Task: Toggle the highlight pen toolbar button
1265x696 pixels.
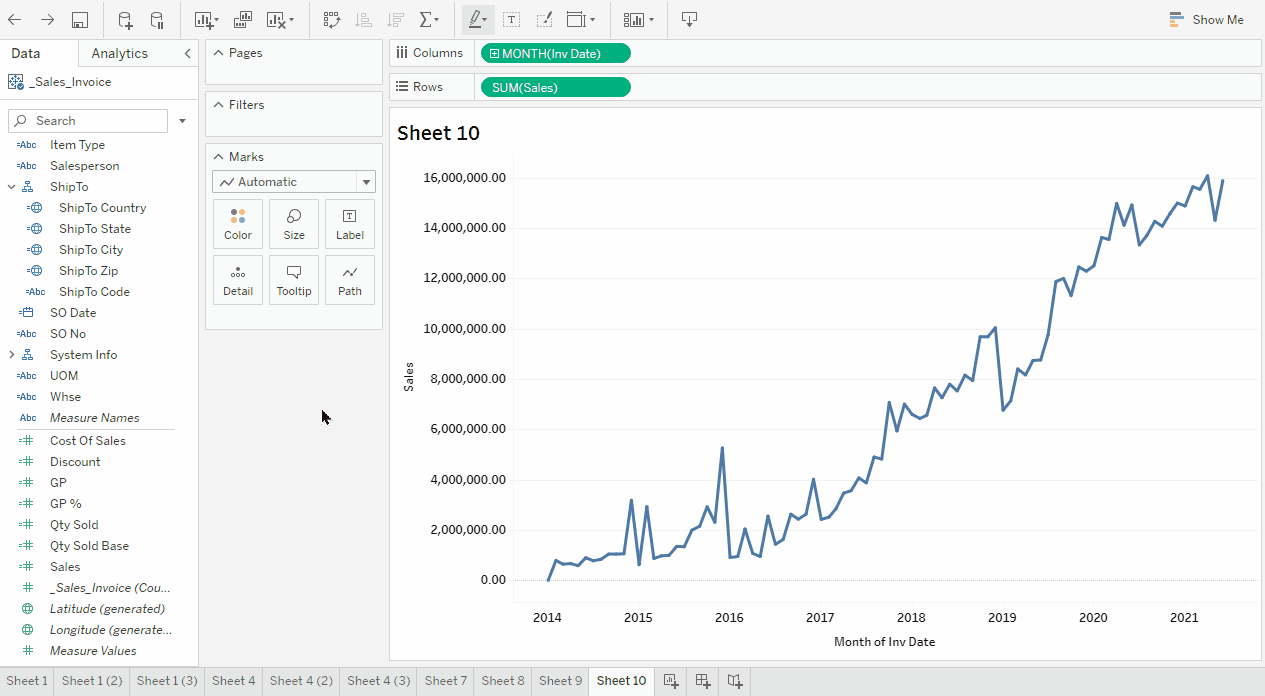Action: [476, 20]
